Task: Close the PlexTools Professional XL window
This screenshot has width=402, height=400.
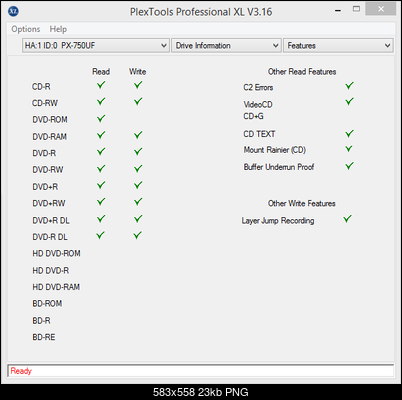Action: click(381, 9)
